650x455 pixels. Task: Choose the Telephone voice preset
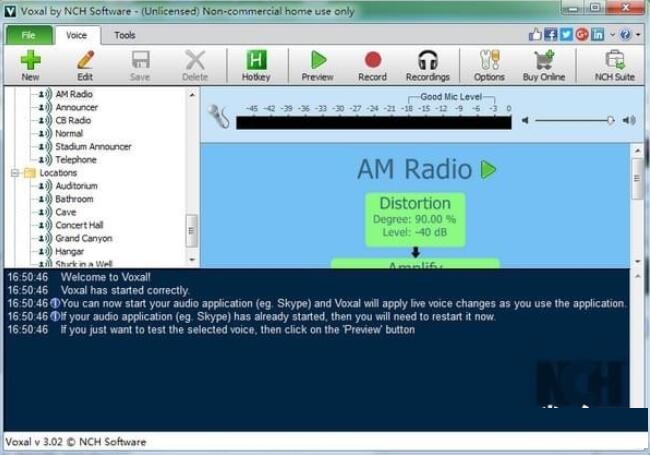[x=76, y=159]
